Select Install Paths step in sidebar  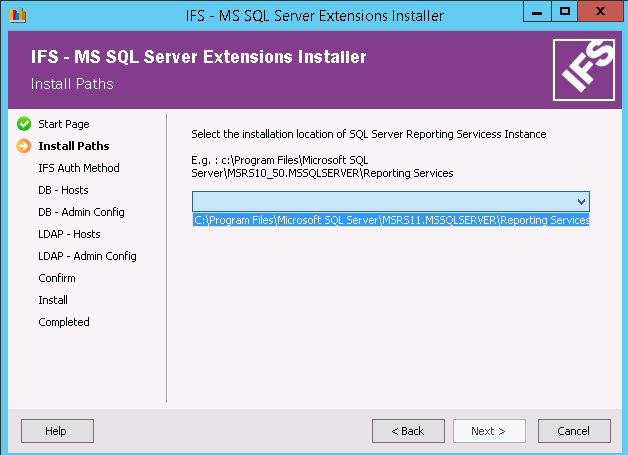73,146
